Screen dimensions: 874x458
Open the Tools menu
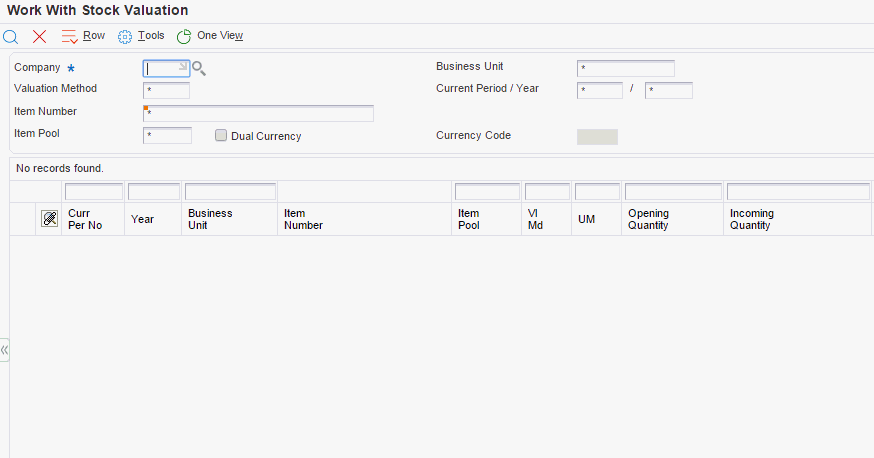(x=151, y=36)
